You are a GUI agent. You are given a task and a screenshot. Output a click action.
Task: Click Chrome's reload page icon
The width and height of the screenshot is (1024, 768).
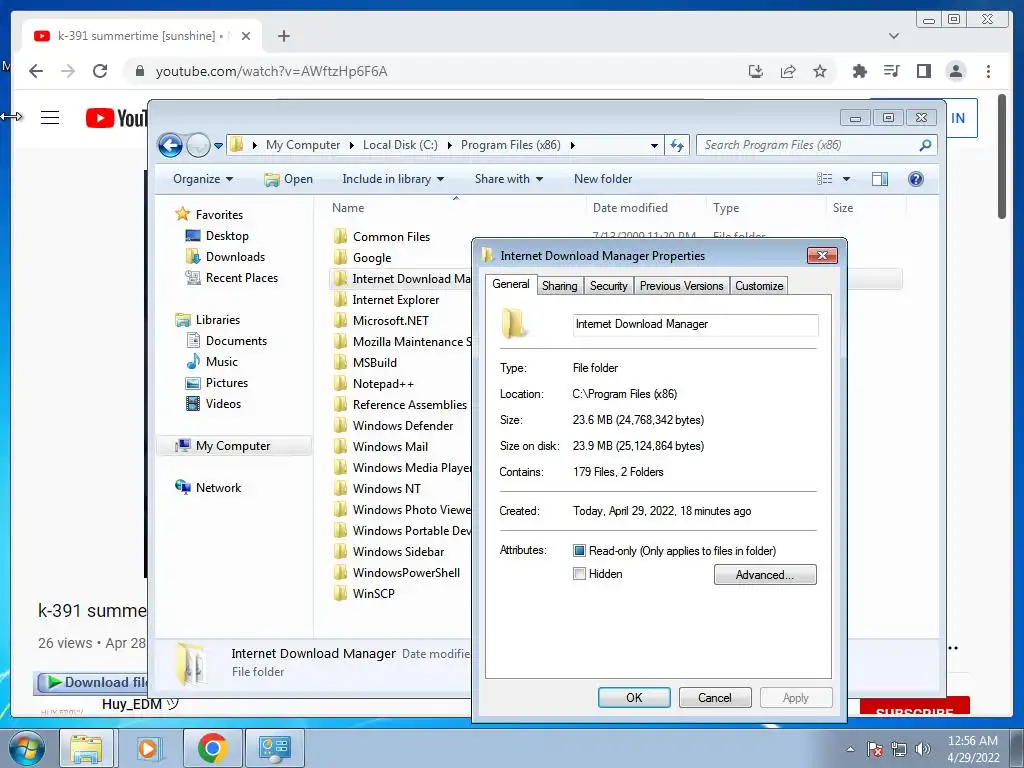pos(99,71)
